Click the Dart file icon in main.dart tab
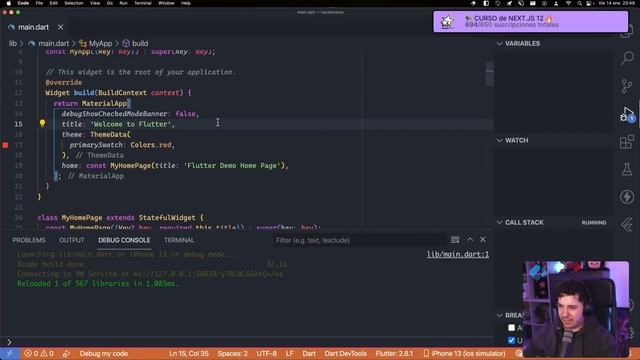The image size is (640, 360). [x=11, y=27]
